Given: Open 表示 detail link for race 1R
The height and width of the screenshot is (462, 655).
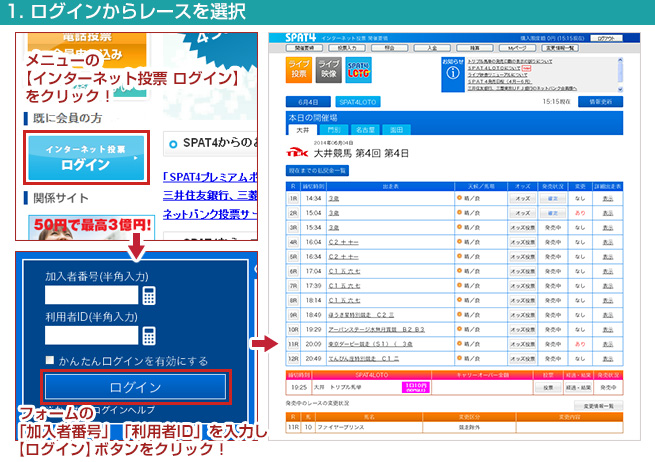Looking at the screenshot, I should coord(608,198).
